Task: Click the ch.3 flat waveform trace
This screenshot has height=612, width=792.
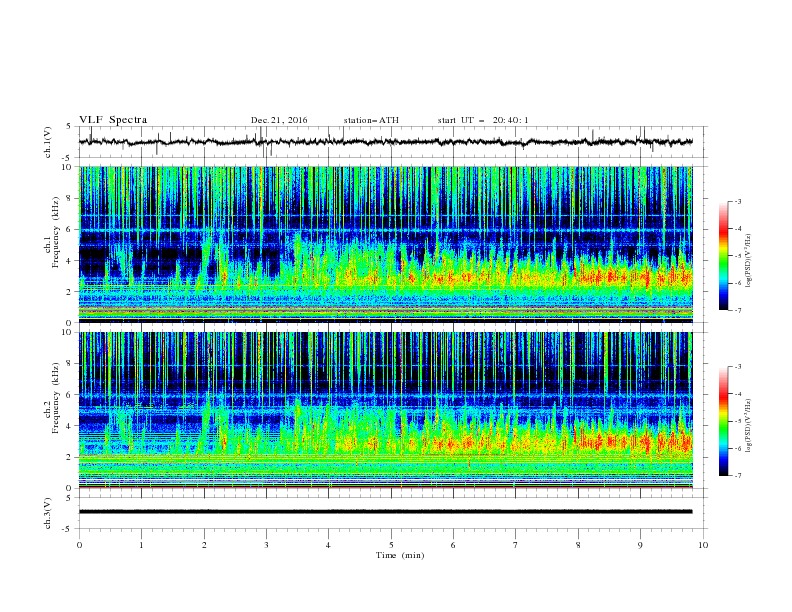Action: 386,512
